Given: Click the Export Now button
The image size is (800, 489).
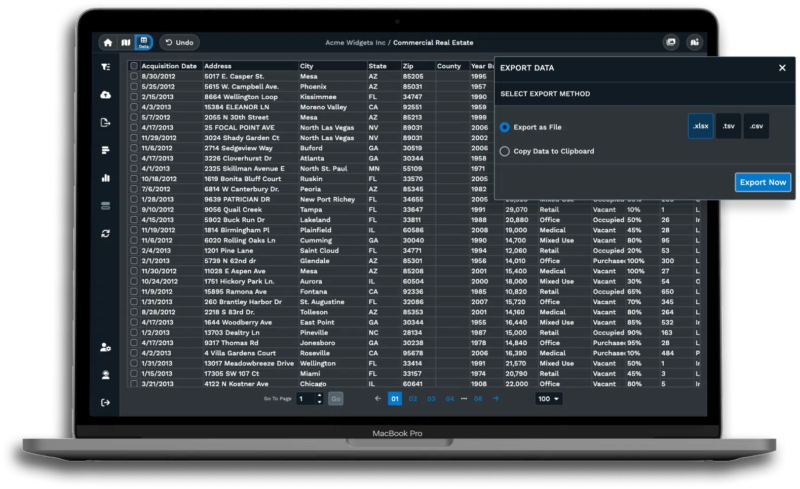Looking at the screenshot, I should (763, 182).
